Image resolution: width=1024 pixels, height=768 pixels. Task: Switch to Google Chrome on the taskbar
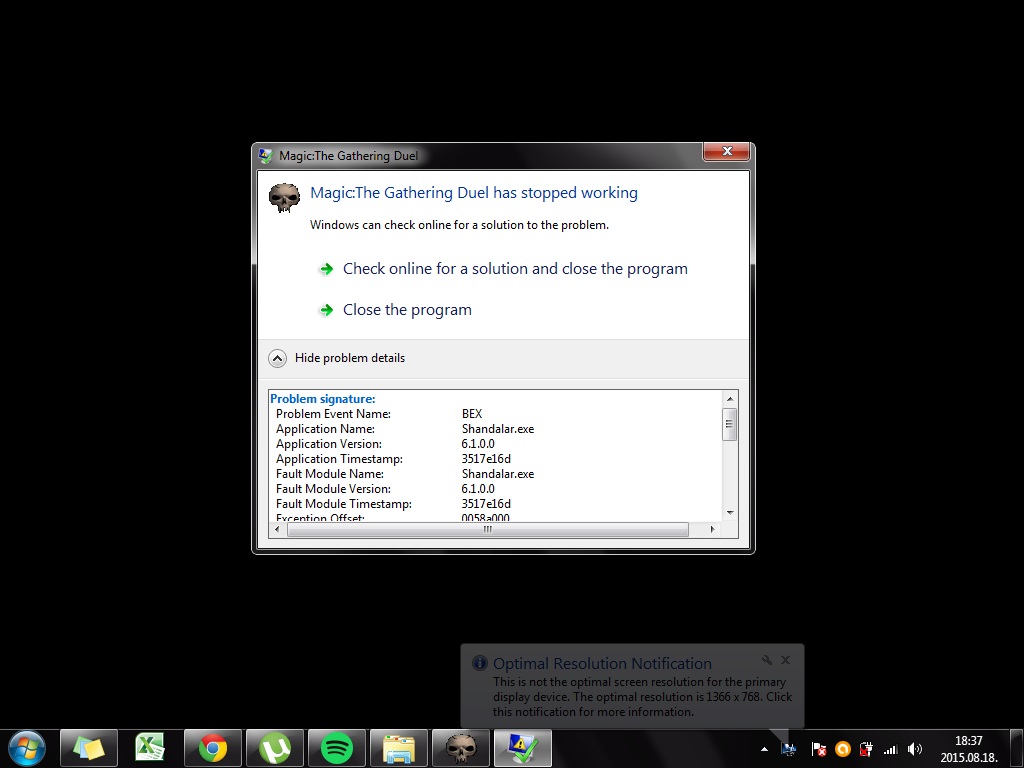(213, 748)
